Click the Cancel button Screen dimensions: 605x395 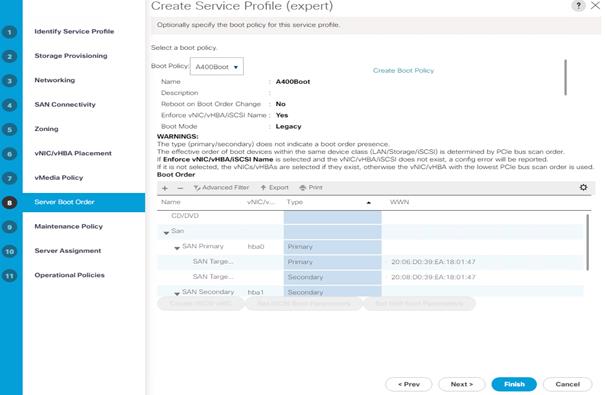[568, 384]
